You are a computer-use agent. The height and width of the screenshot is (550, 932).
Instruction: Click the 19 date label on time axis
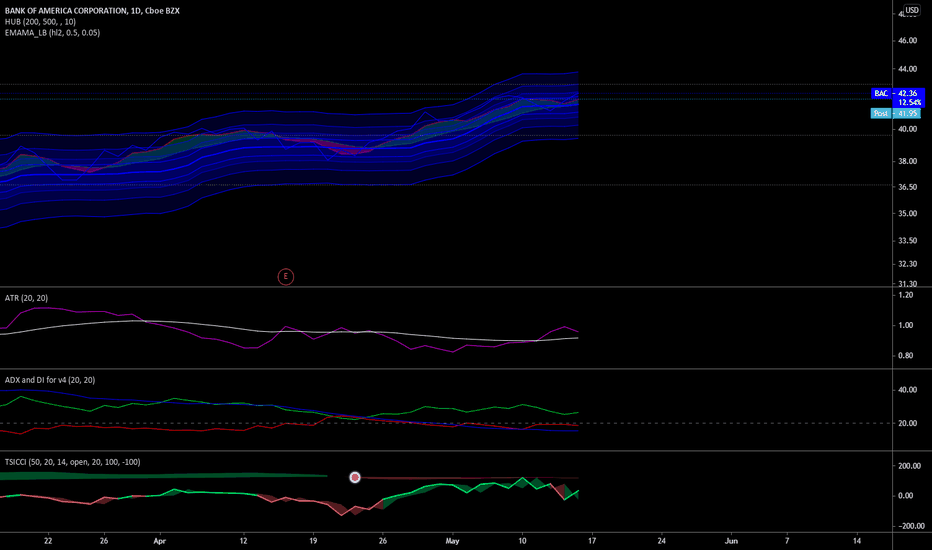click(313, 541)
